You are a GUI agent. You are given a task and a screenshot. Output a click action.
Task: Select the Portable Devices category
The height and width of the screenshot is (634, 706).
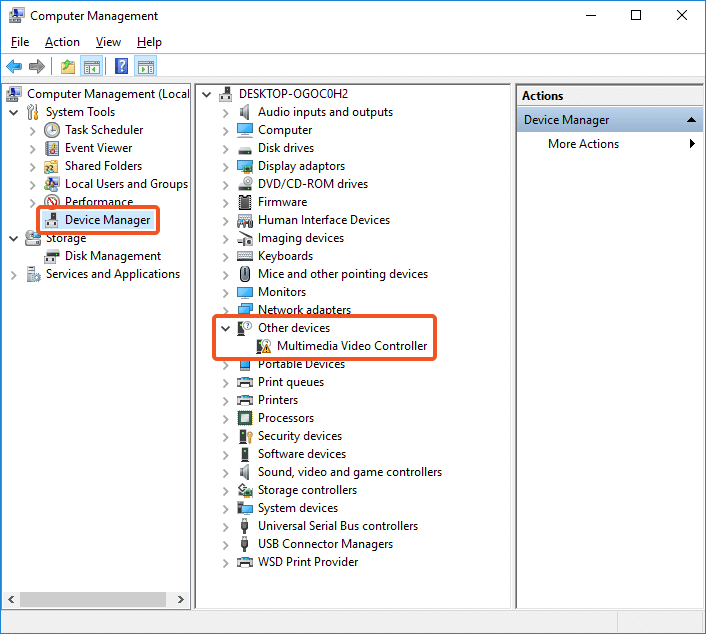point(301,364)
